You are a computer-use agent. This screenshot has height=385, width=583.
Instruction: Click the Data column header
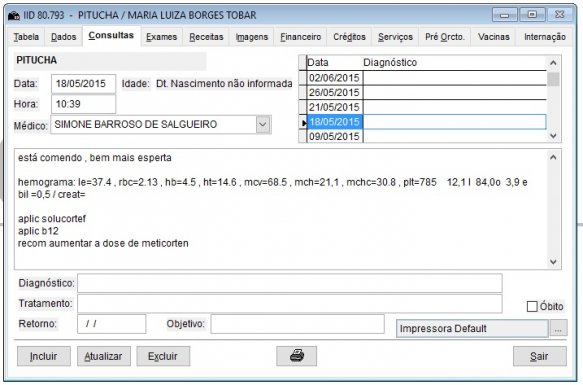pos(334,62)
